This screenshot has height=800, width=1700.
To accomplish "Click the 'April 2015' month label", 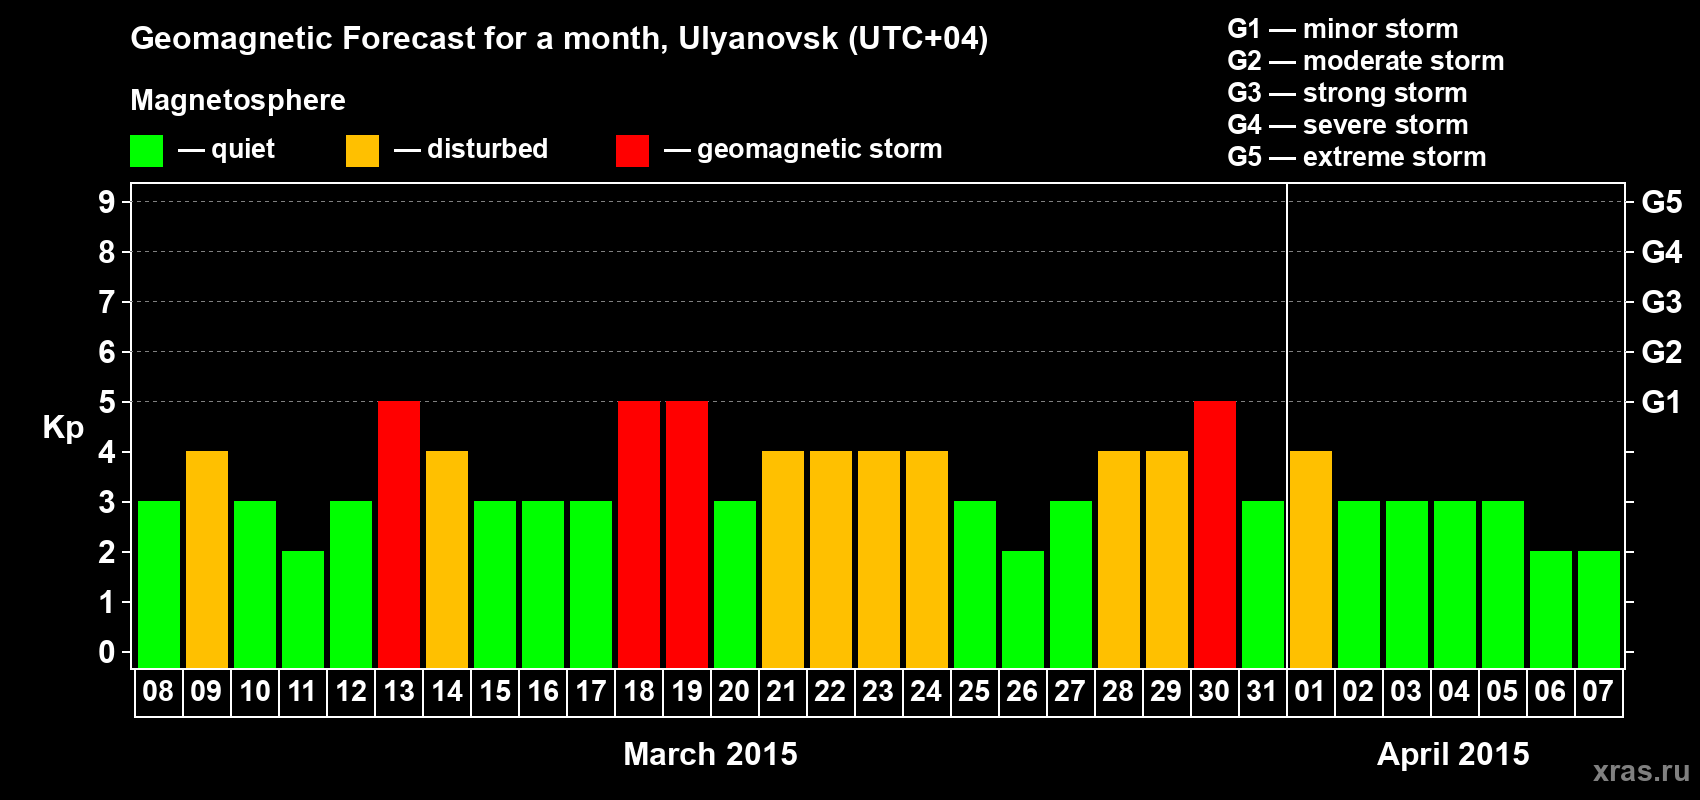I will pyautogui.click(x=1453, y=753).
